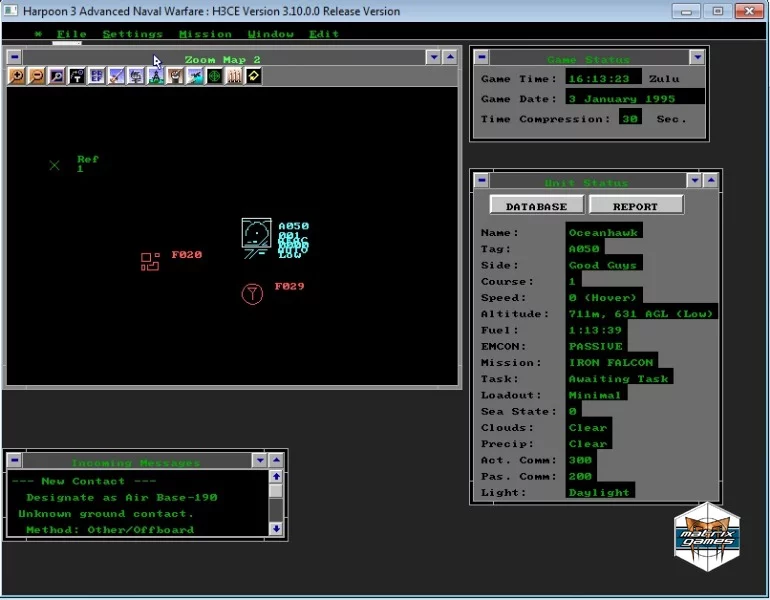This screenshot has width=770, height=600.
Task: Click the green Ref 1 reference point marker
Action: pyautogui.click(x=55, y=165)
